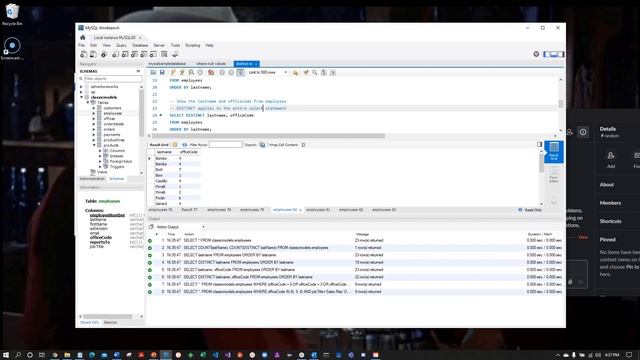640x360 pixels.
Task: Click the lastname column header
Action: [x=164, y=152]
